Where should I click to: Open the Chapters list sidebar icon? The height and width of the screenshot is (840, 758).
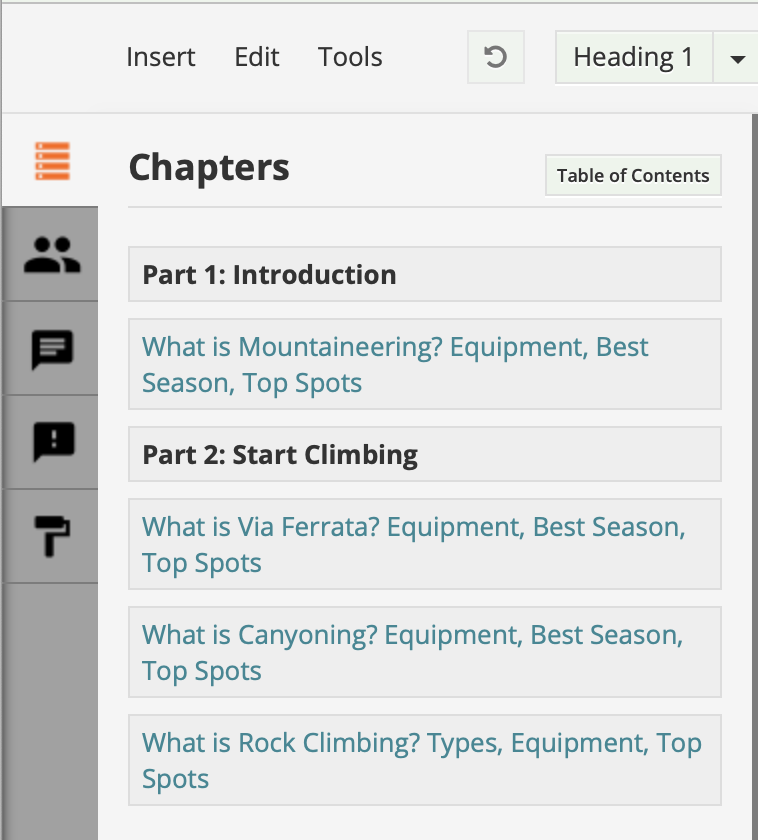point(52,161)
